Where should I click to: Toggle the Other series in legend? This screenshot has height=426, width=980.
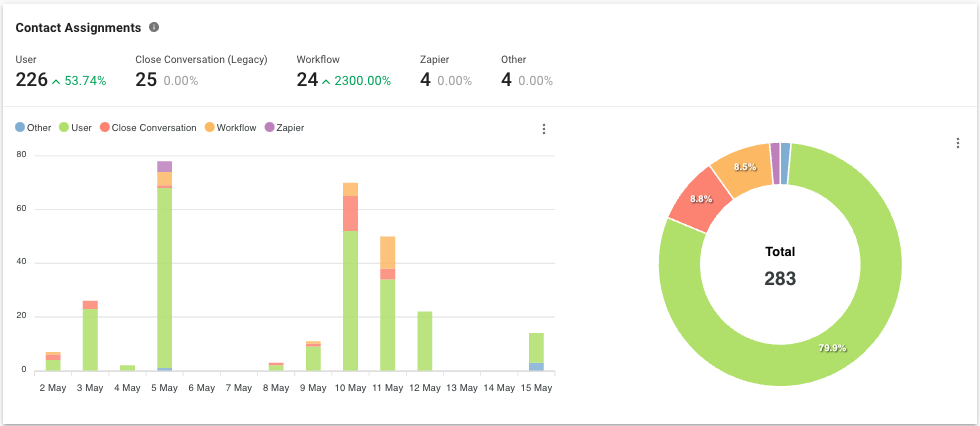(x=33, y=128)
